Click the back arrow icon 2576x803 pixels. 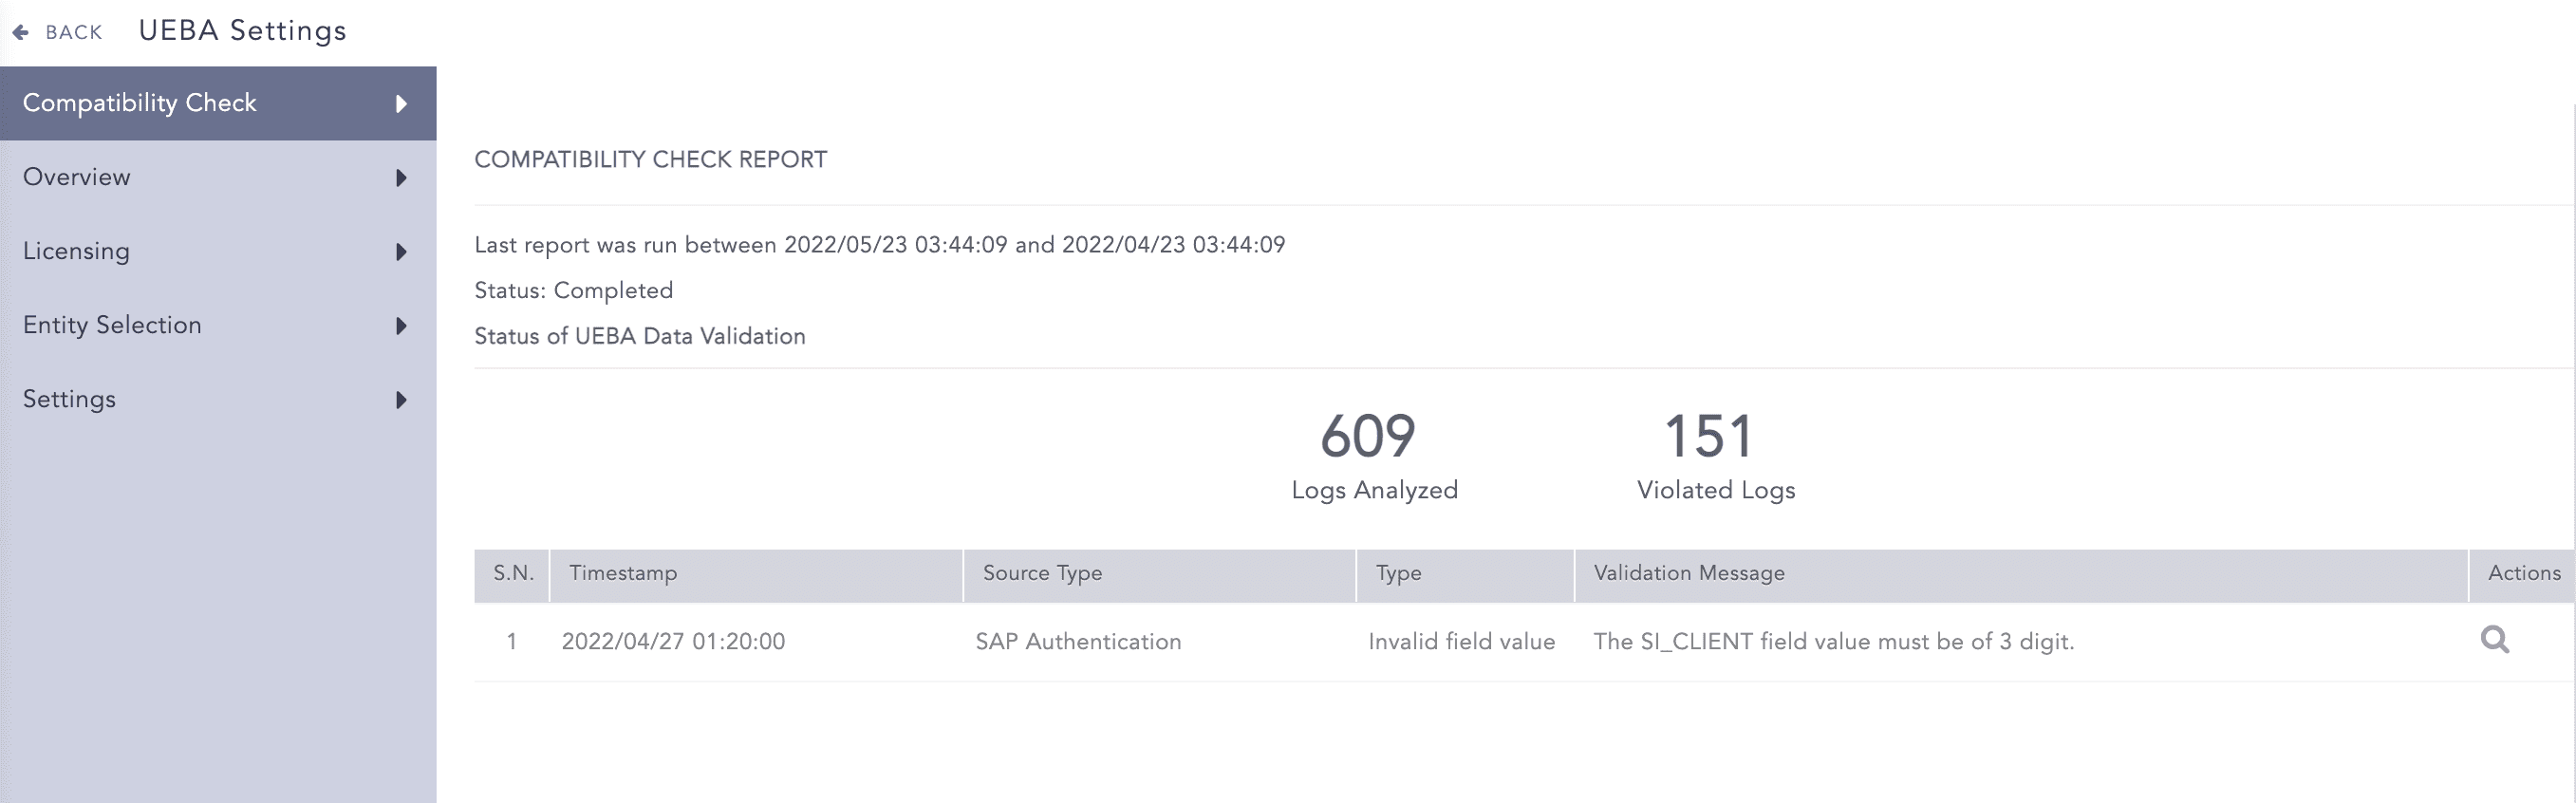(20, 32)
